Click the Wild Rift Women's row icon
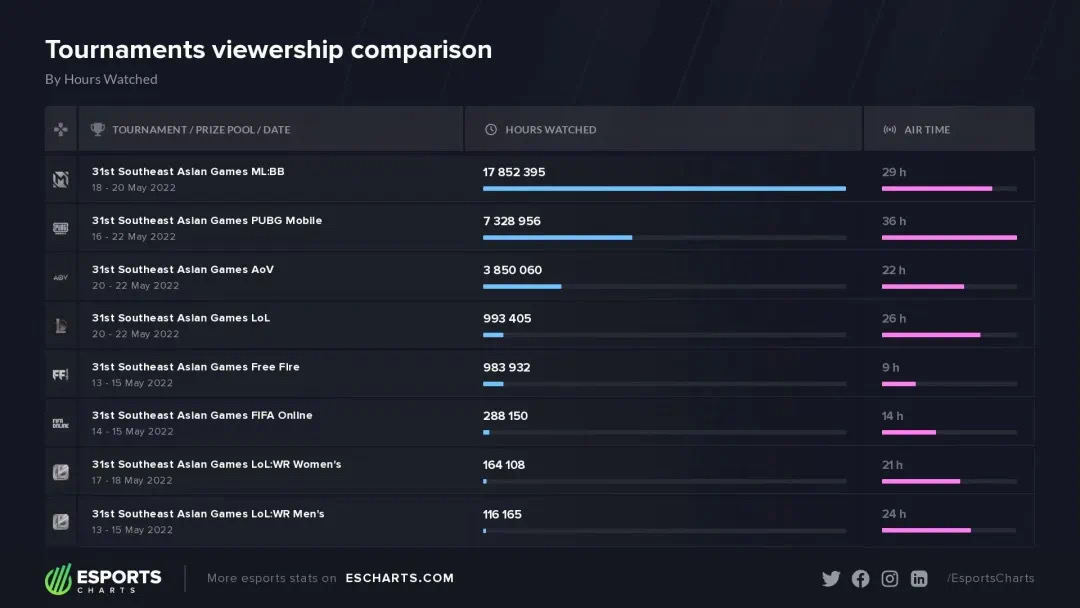Screen dimensions: 1080x608 (x=61, y=472)
